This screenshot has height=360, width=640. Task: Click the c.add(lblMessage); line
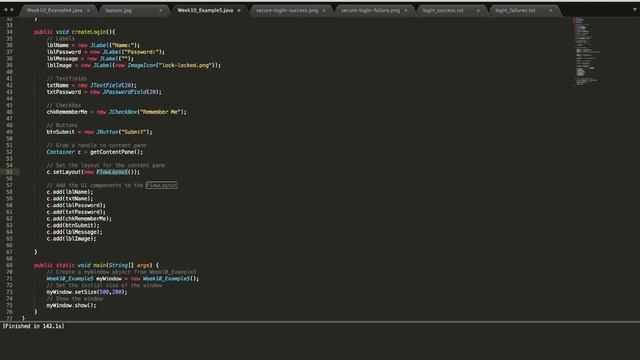point(74,232)
